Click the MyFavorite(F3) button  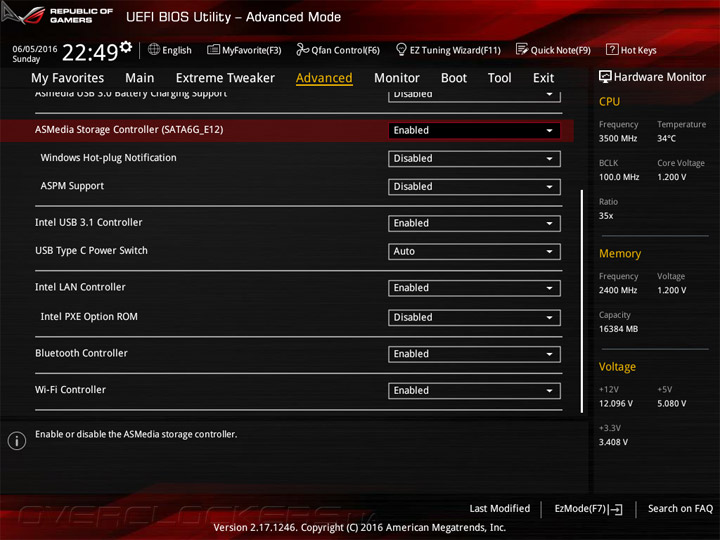[x=244, y=50]
